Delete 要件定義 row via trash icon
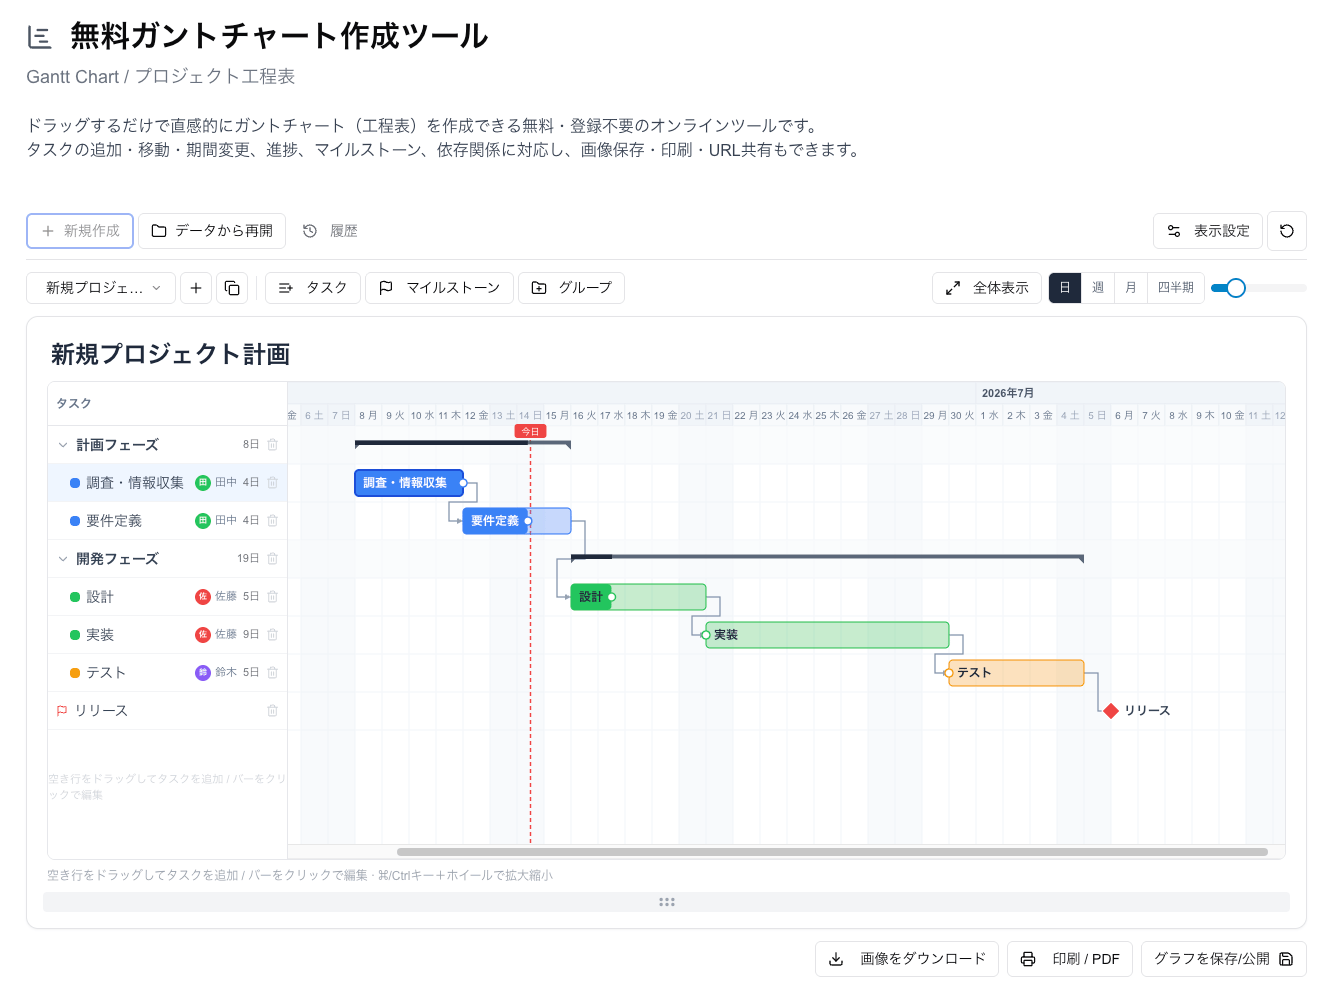The width and height of the screenshot is (1324, 989). coord(272,521)
